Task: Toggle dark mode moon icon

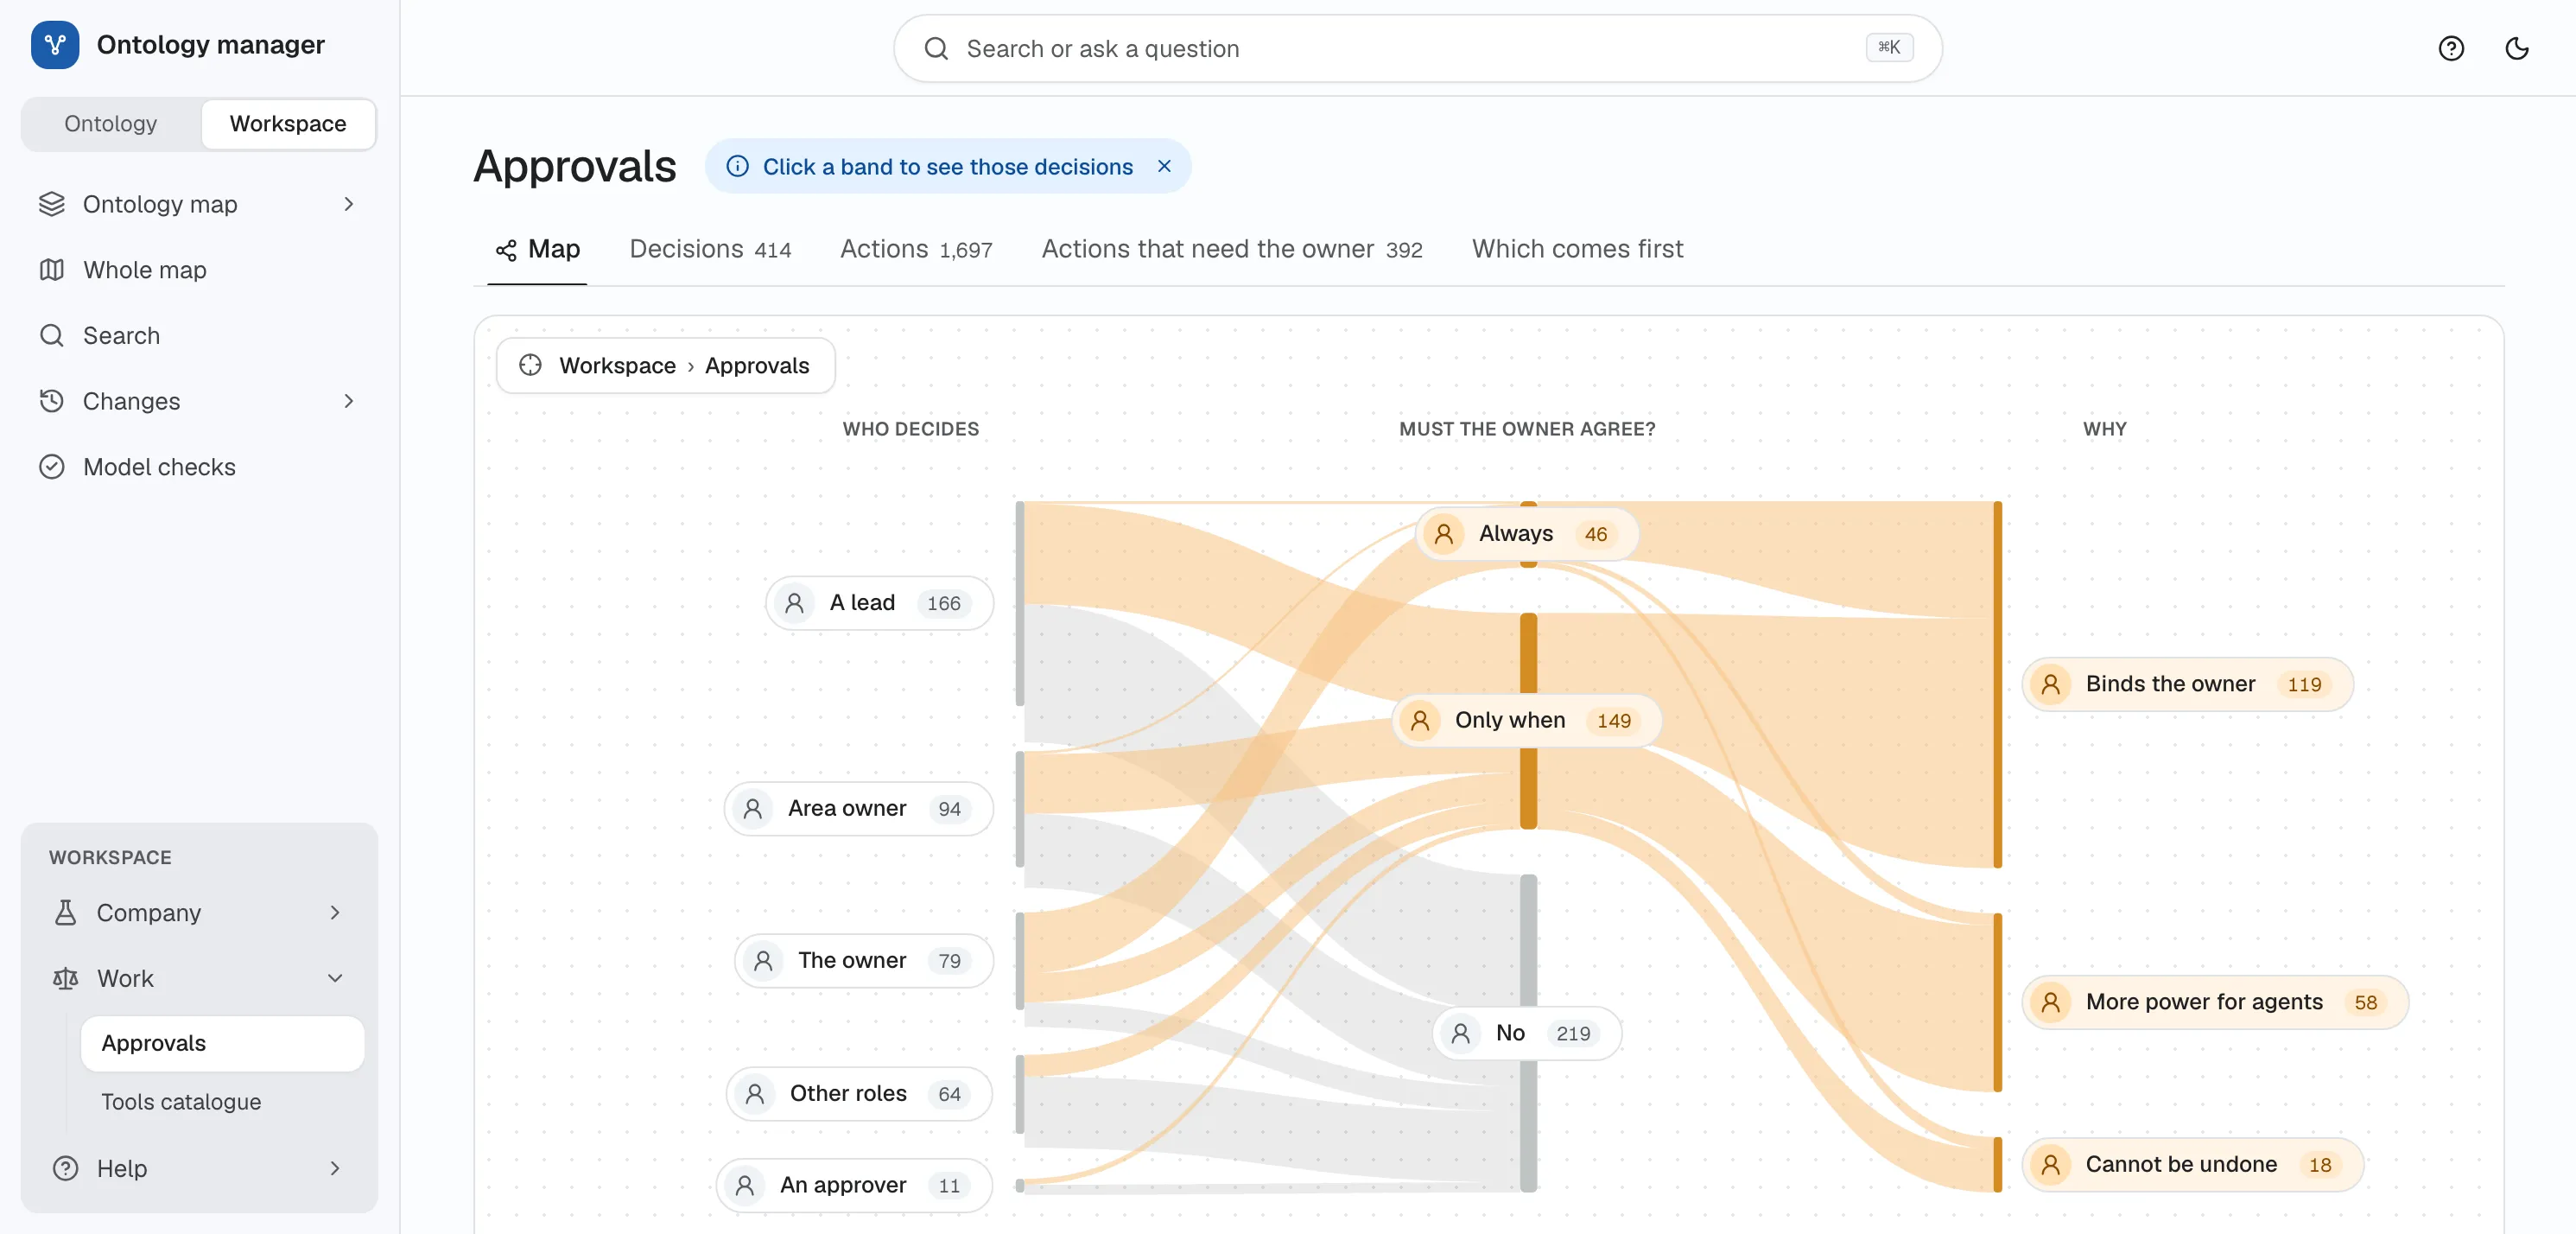Action: pyautogui.click(x=2517, y=48)
